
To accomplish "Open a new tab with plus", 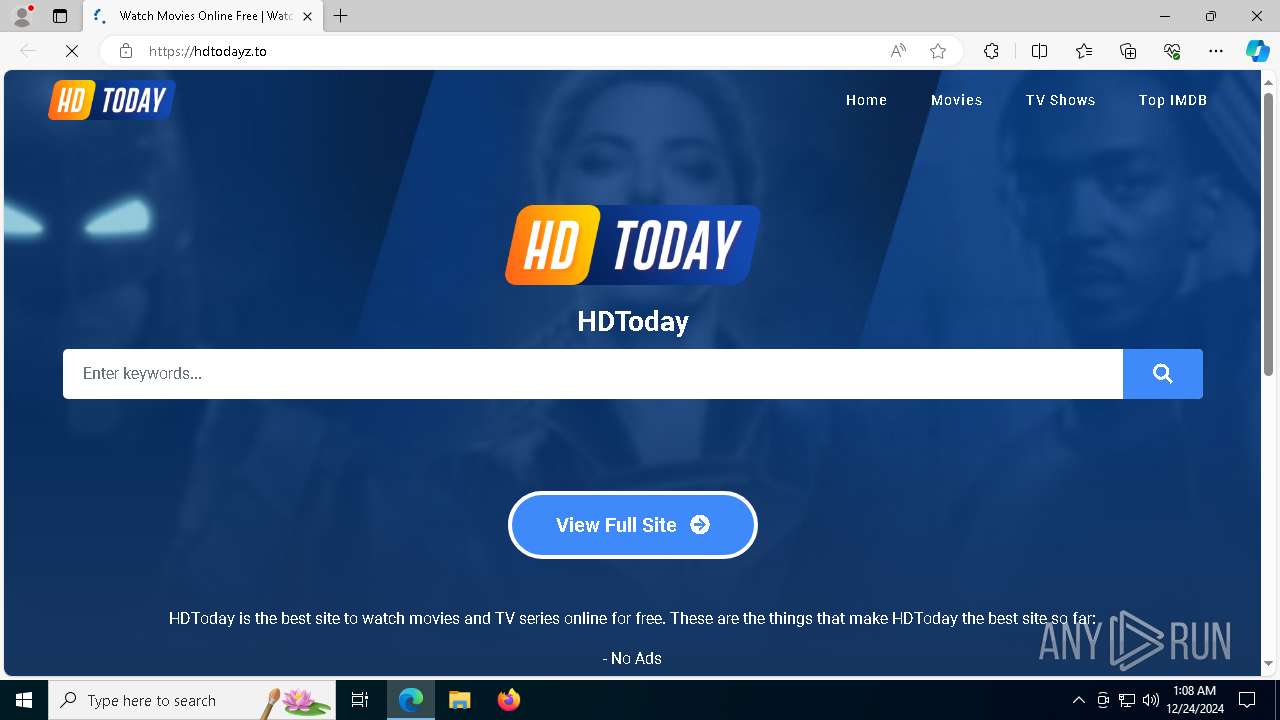I will [x=341, y=16].
